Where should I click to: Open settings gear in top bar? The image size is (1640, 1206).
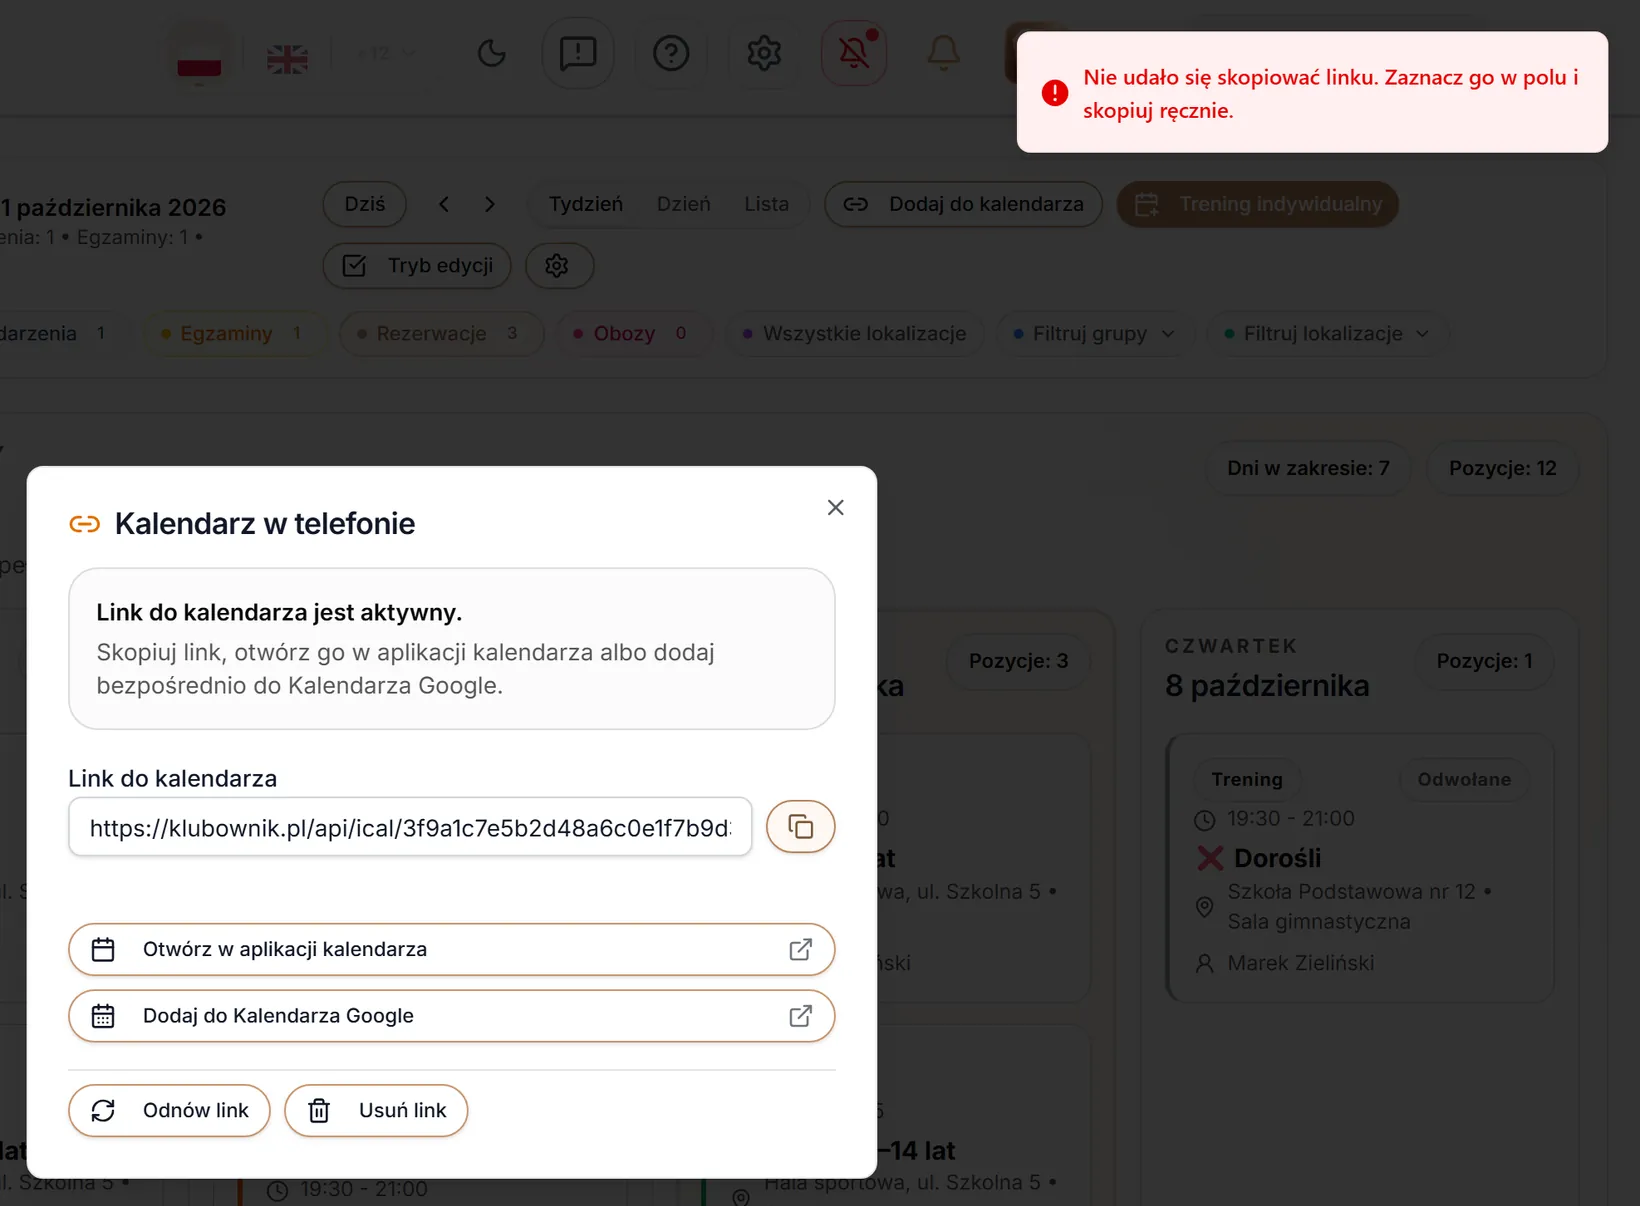click(764, 53)
